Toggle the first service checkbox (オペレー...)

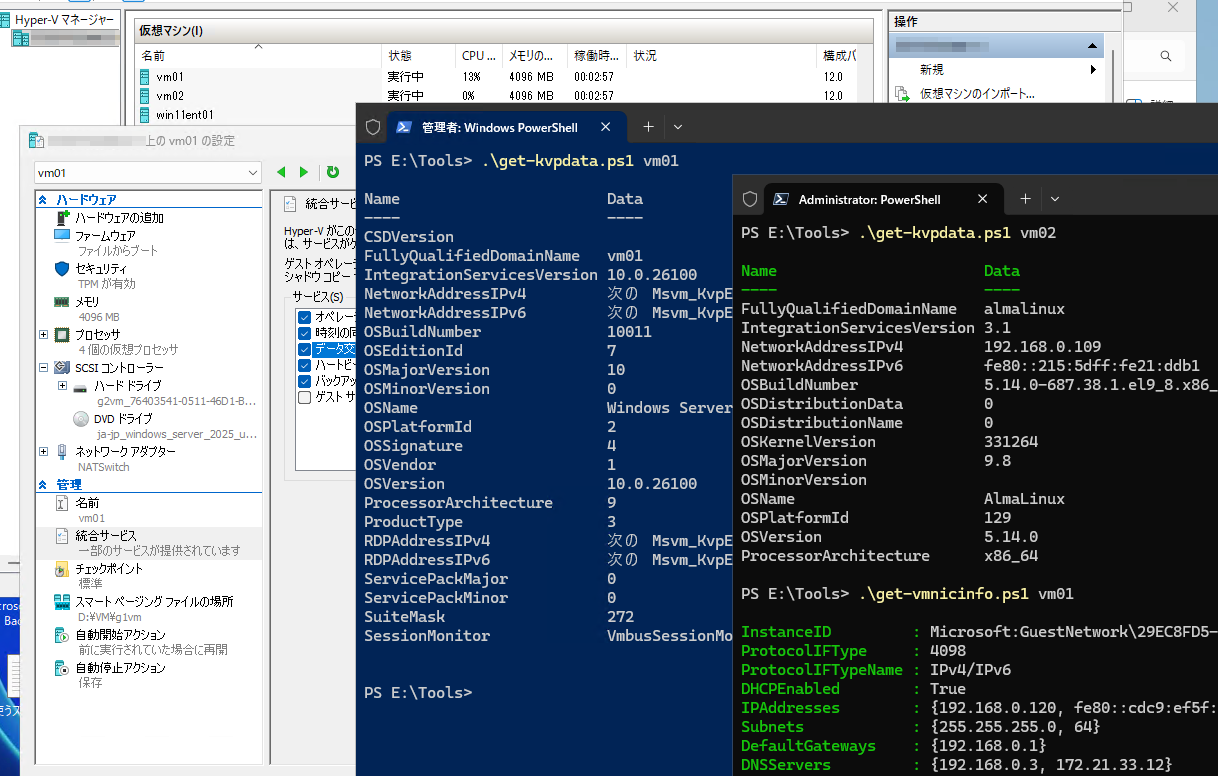click(305, 317)
